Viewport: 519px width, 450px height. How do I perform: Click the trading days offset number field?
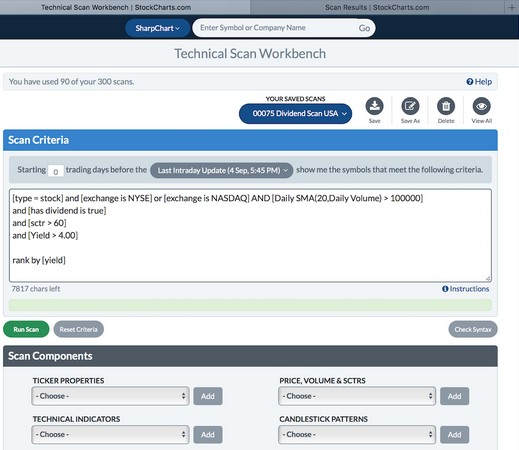click(x=56, y=171)
